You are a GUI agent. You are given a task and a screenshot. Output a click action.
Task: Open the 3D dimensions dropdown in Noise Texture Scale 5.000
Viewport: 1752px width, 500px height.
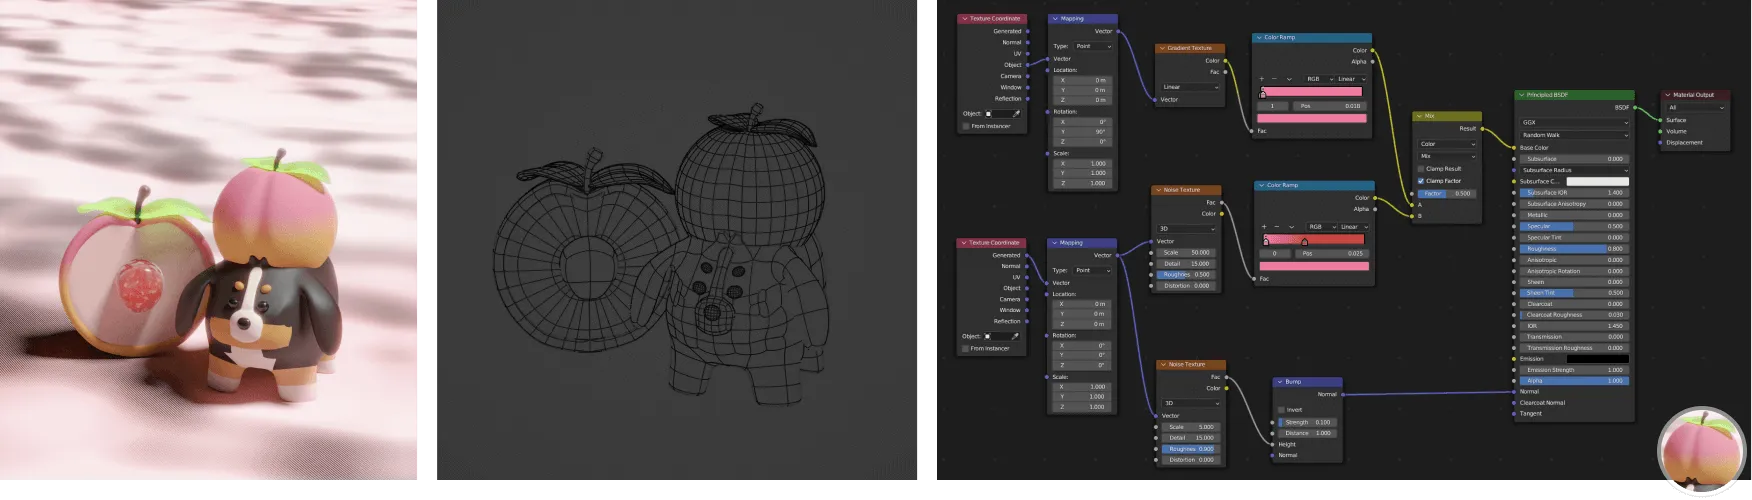tap(1189, 403)
